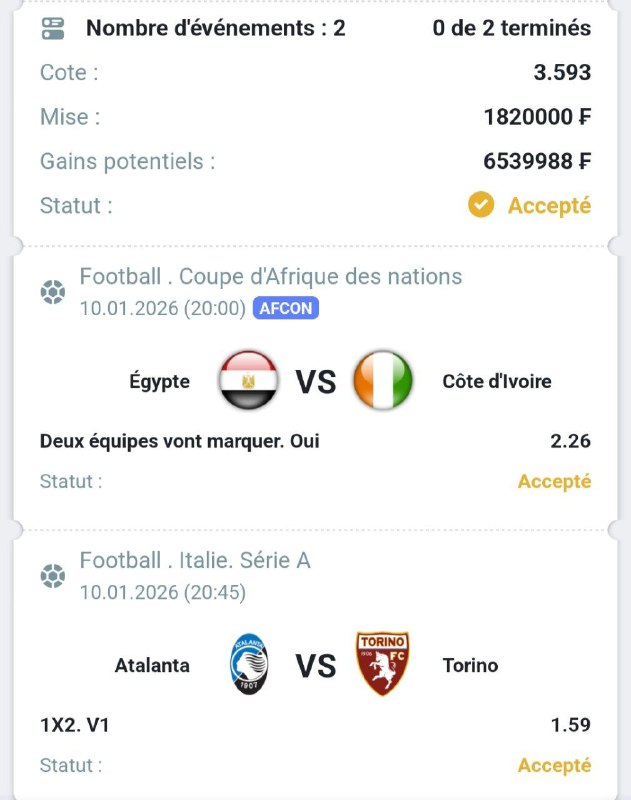
Task: Tap the Egypt flag icon
Action: click(x=248, y=381)
